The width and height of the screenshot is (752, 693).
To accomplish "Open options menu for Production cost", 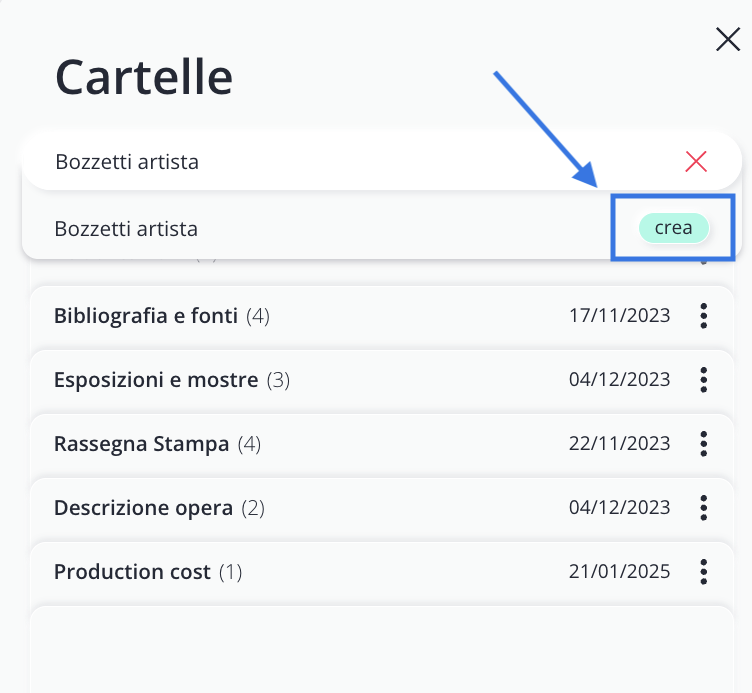I will (704, 572).
